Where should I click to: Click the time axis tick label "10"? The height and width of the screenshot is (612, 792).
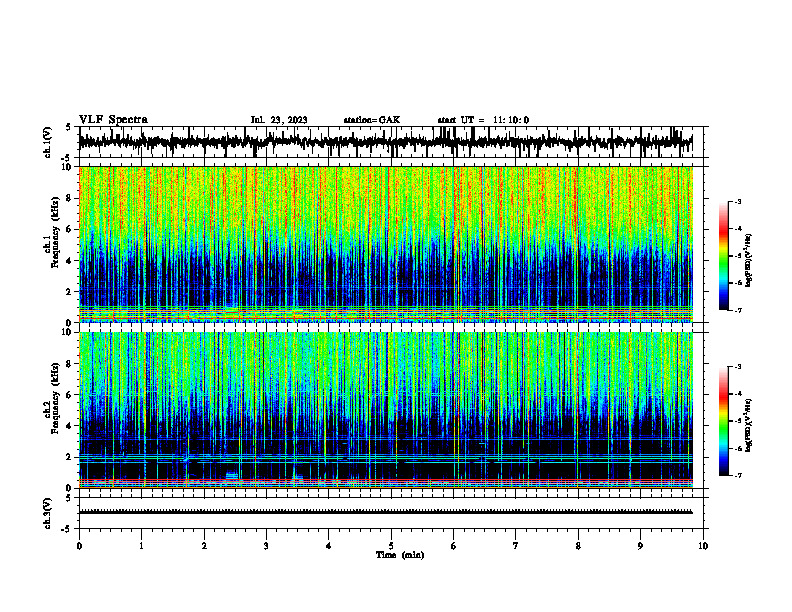[703, 546]
